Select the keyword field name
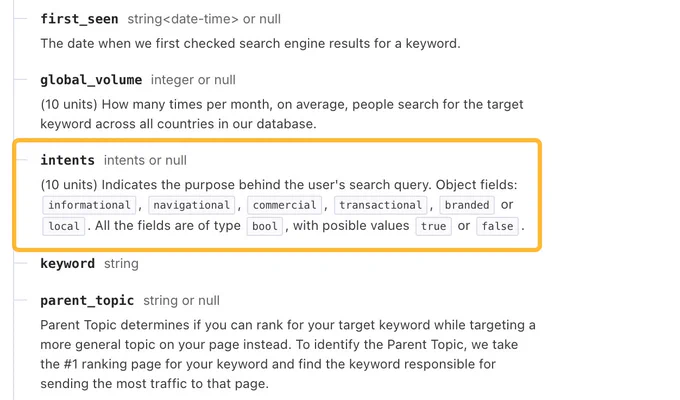Image resolution: width=680 pixels, height=400 pixels. (68, 263)
